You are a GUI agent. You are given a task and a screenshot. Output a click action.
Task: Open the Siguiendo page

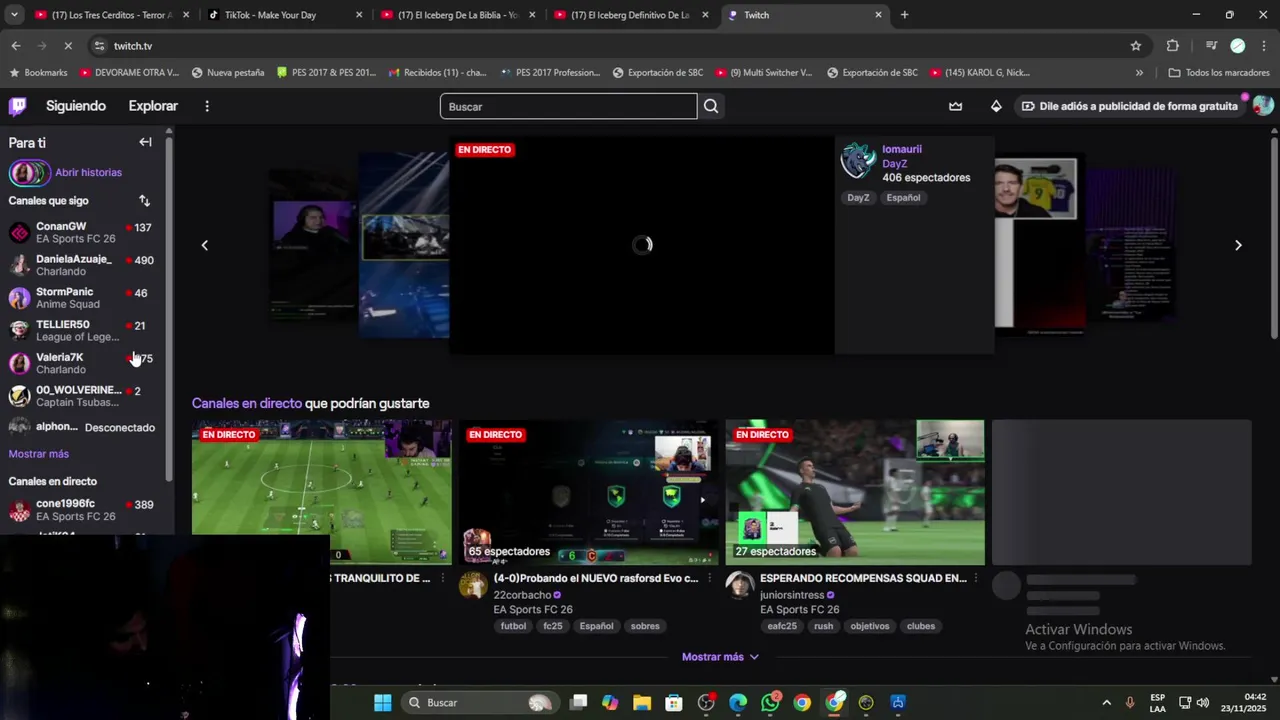coord(76,106)
